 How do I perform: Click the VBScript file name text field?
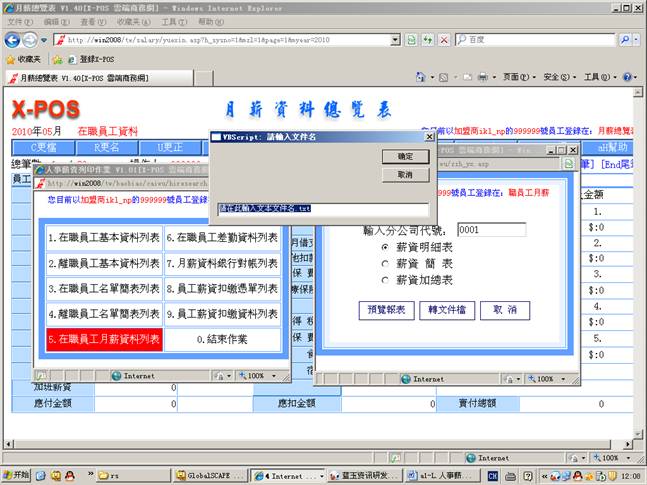[322, 210]
